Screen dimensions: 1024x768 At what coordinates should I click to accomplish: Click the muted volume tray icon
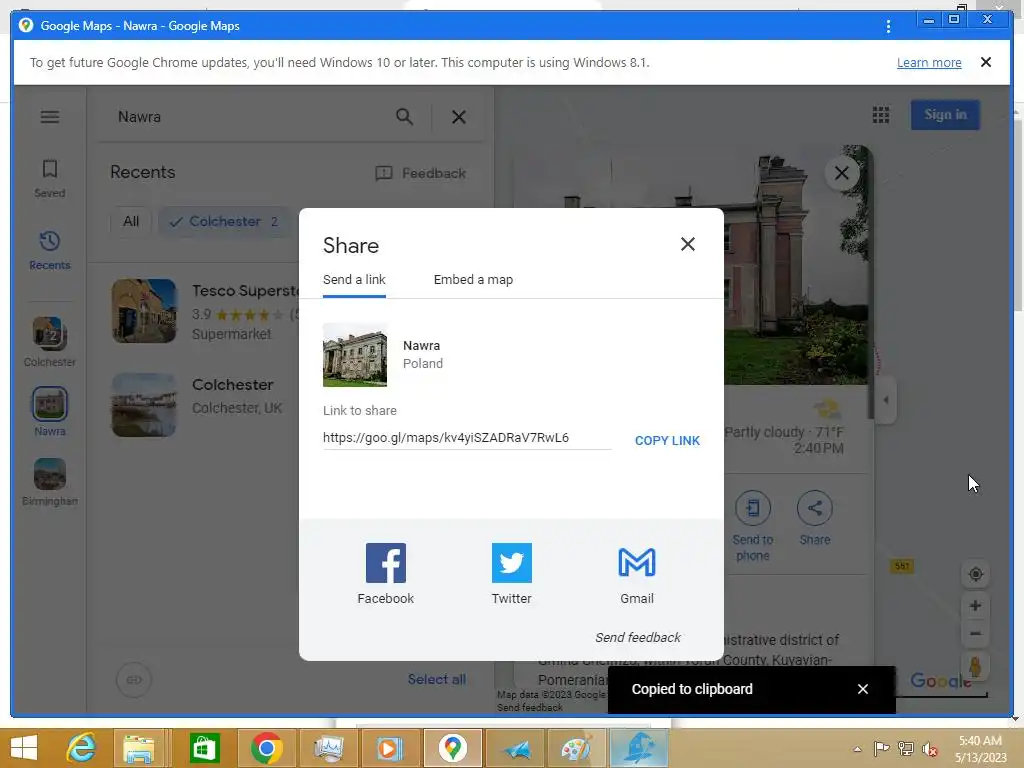[x=929, y=749]
